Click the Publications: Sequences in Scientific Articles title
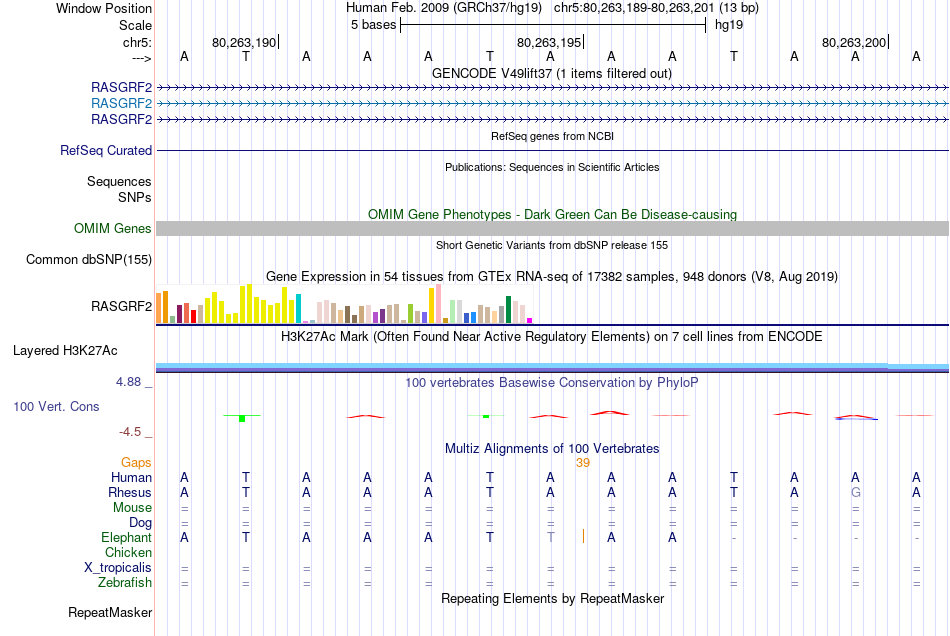The width and height of the screenshot is (950, 636). [552, 167]
